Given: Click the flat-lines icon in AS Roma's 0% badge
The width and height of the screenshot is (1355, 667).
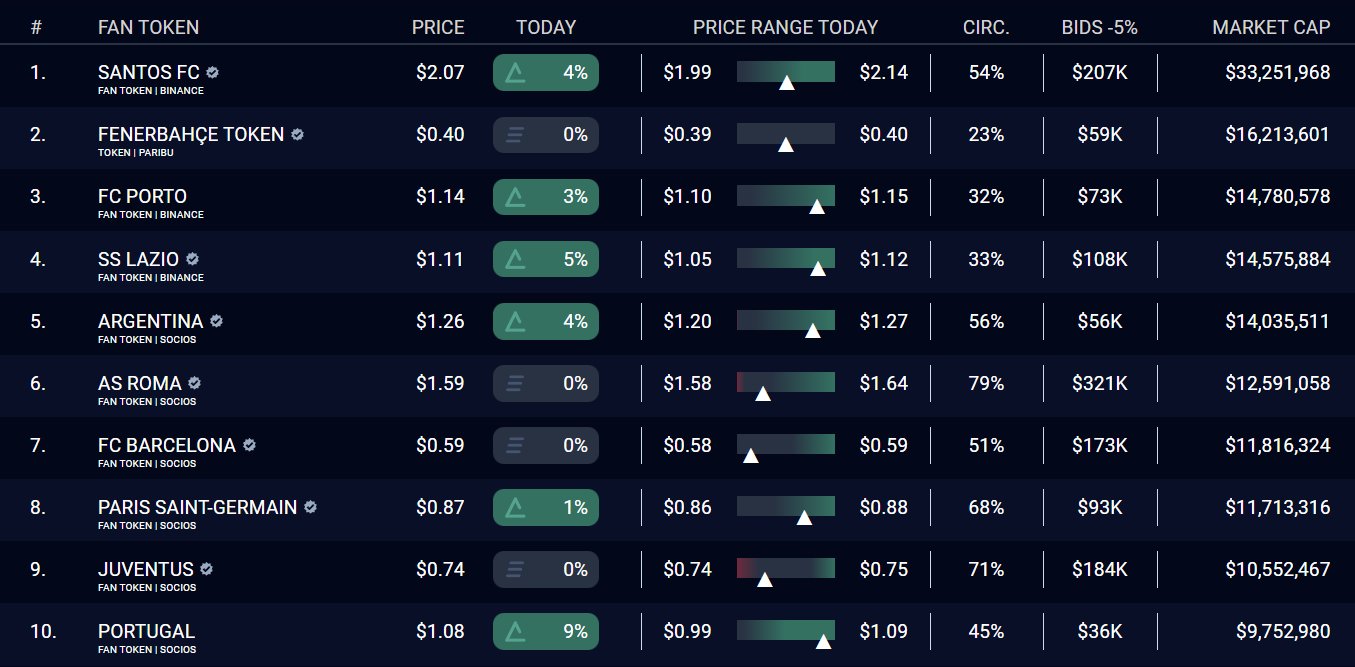Looking at the screenshot, I should [x=515, y=383].
